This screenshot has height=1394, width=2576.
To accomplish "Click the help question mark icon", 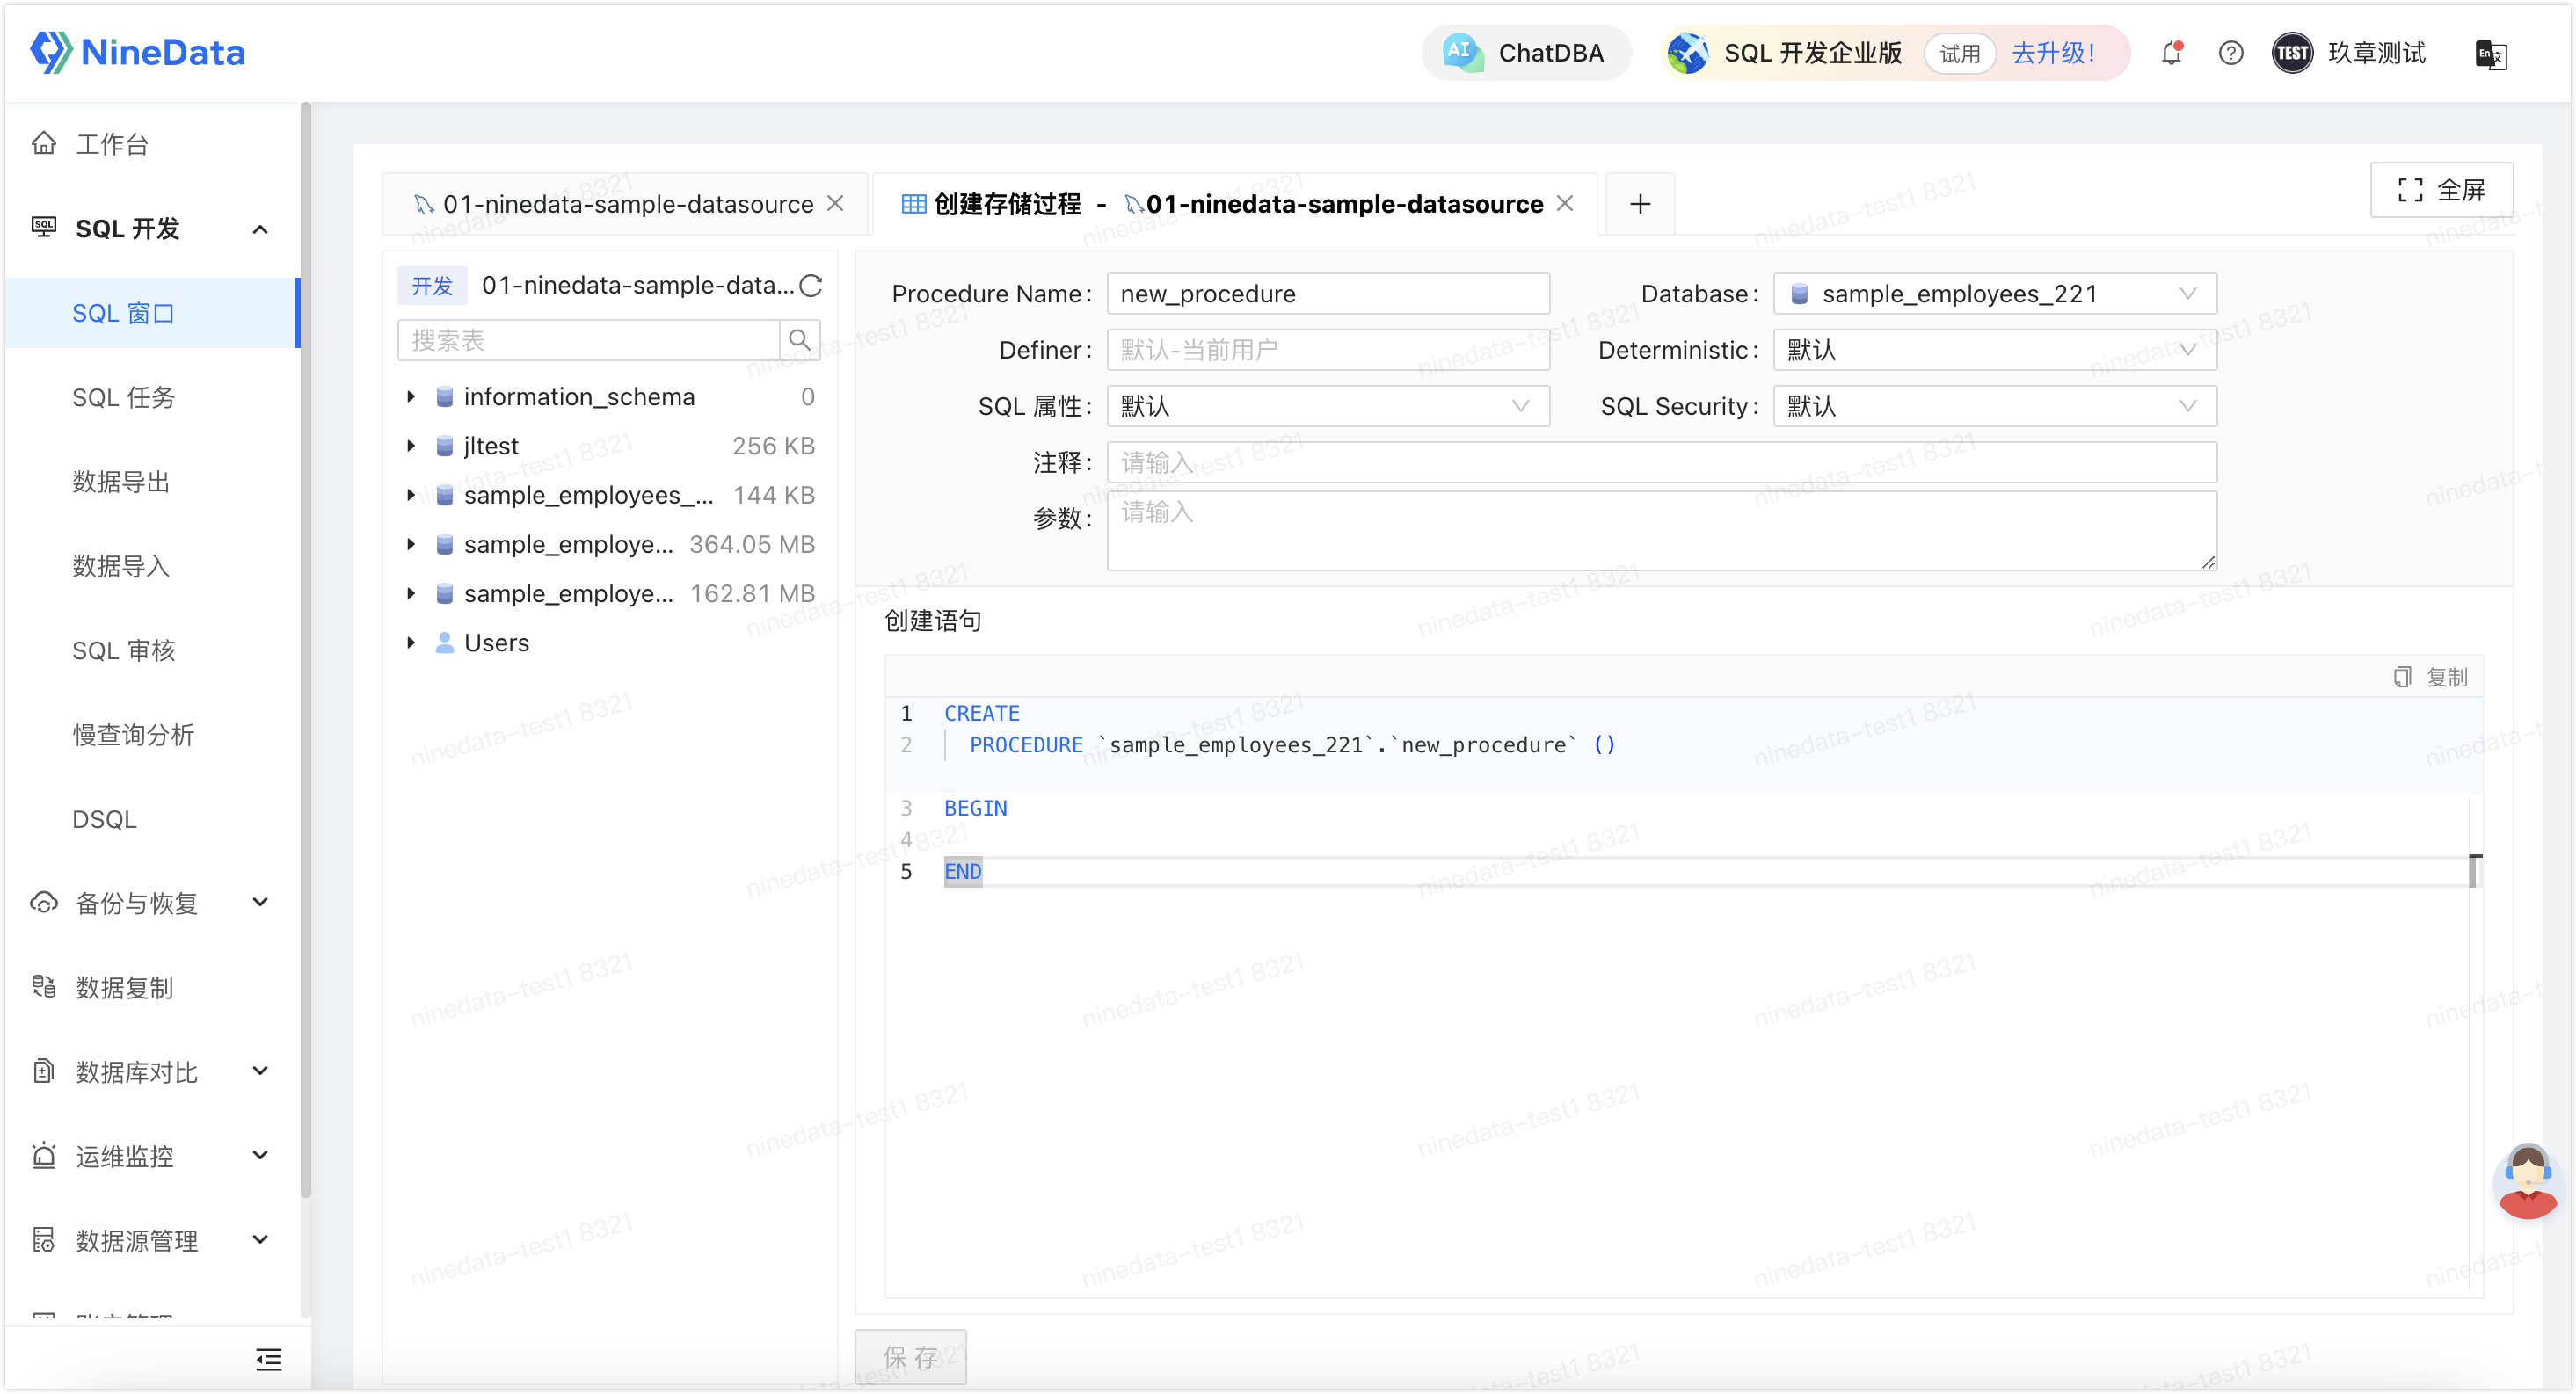I will (2230, 53).
